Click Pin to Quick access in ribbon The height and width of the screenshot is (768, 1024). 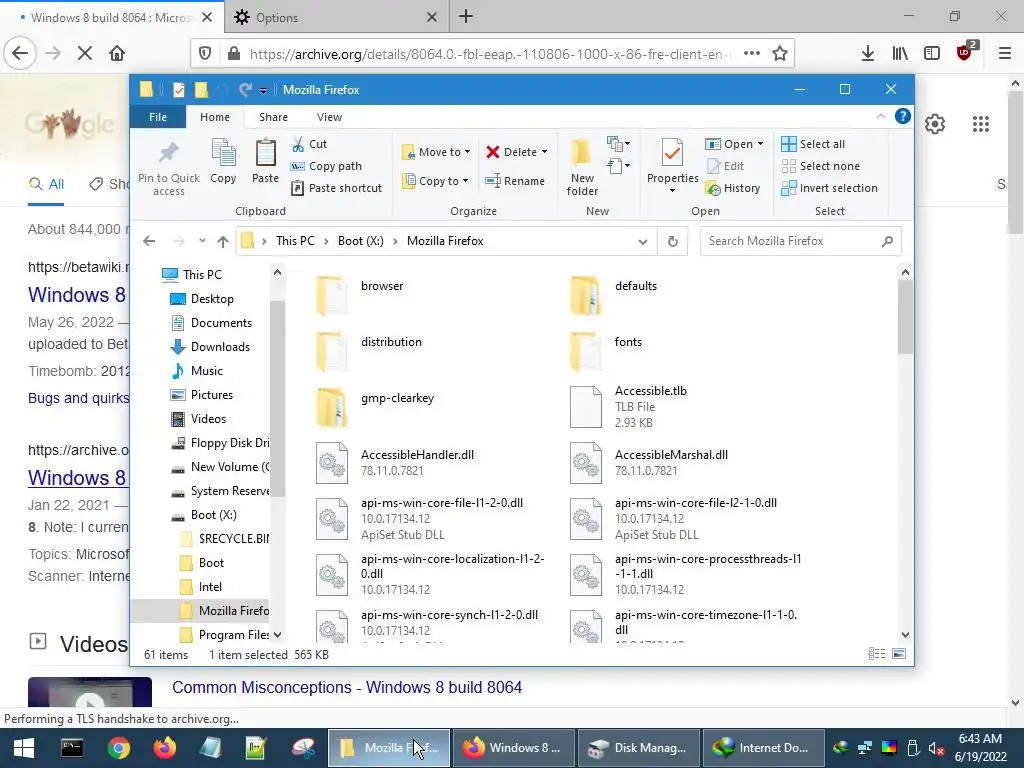pos(168,168)
